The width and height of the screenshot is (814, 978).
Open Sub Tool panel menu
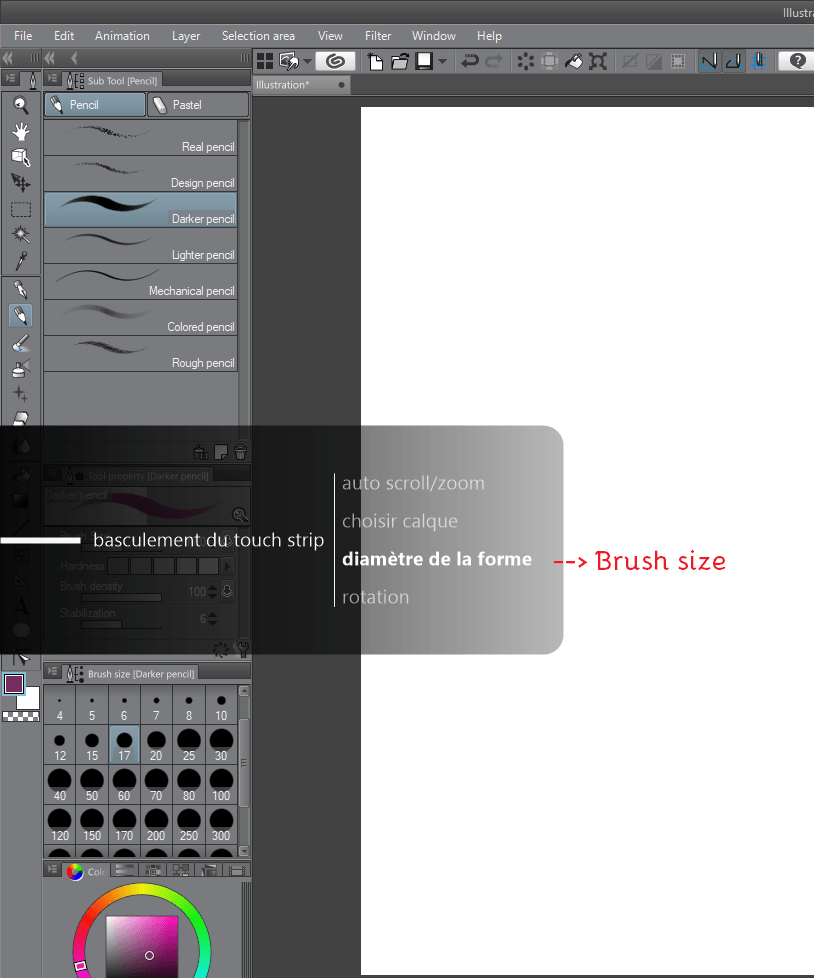pyautogui.click(x=53, y=79)
